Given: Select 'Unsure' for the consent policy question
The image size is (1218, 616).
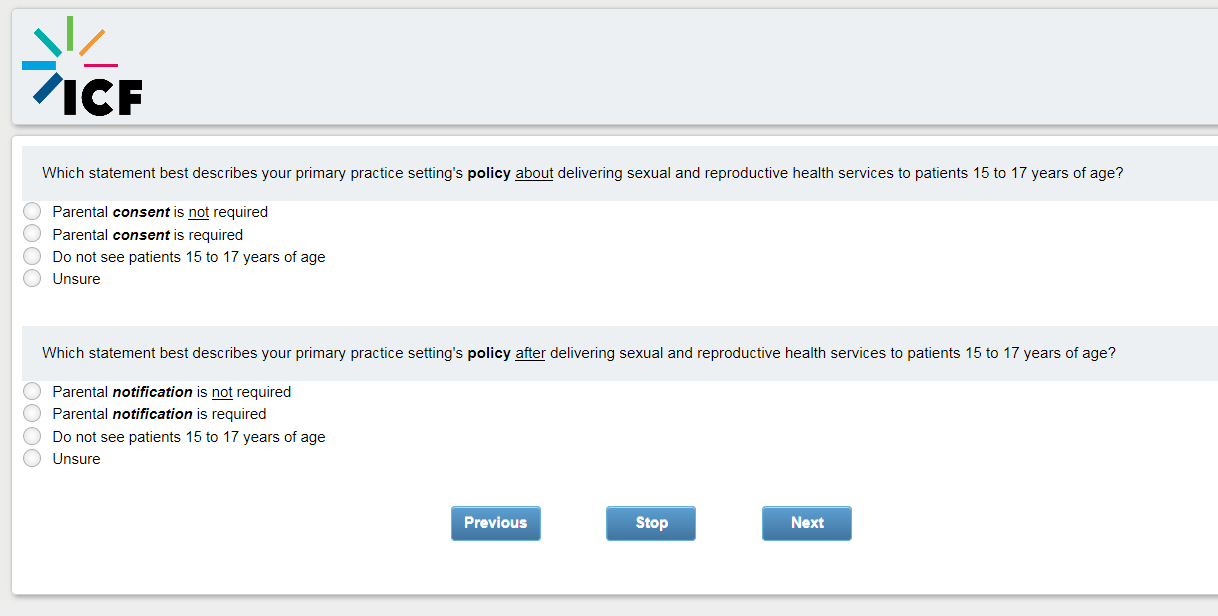Looking at the screenshot, I should pos(32,279).
